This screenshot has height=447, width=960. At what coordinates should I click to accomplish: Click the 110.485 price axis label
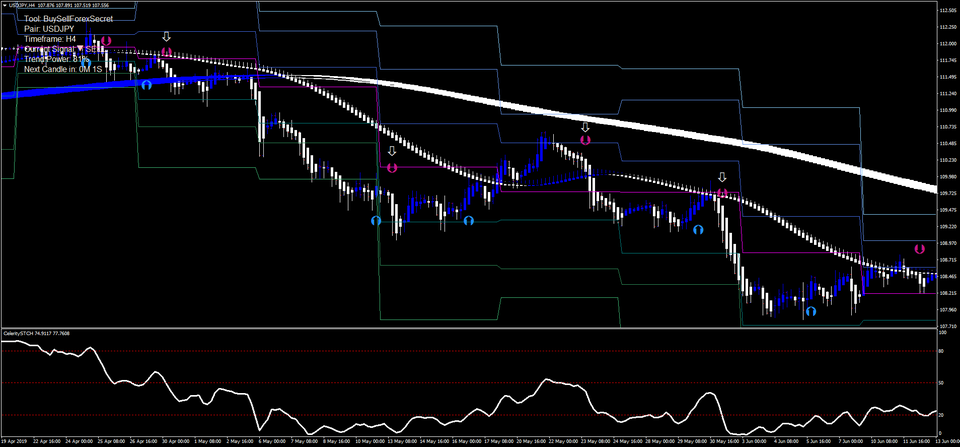(948, 143)
